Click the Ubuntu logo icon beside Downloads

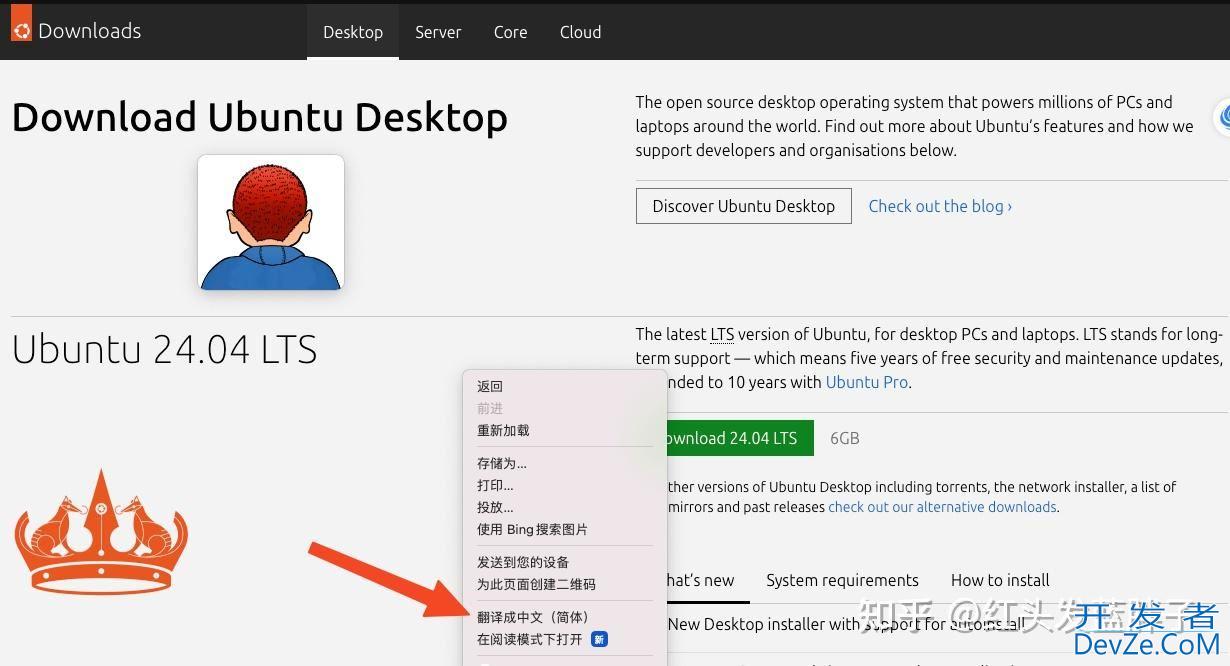pyautogui.click(x=21, y=24)
